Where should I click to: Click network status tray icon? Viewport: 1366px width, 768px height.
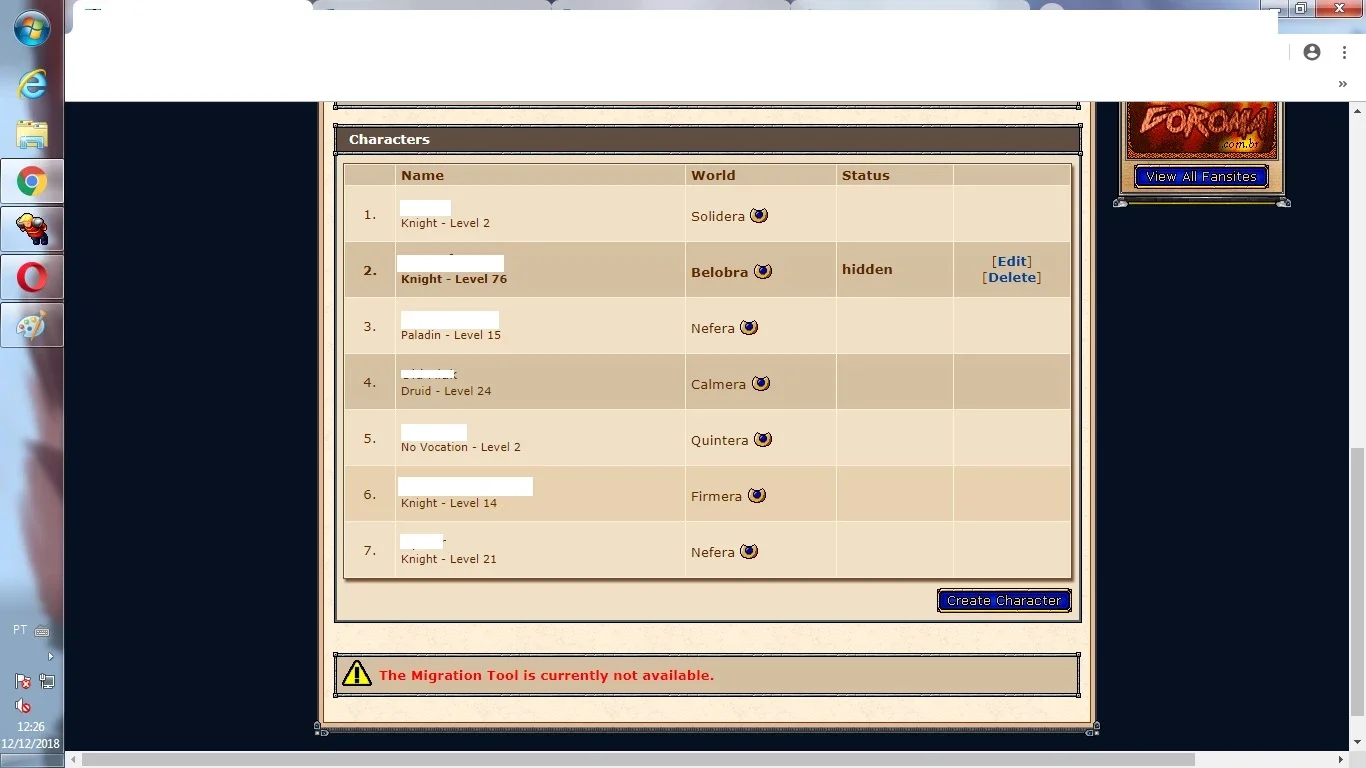(47, 681)
